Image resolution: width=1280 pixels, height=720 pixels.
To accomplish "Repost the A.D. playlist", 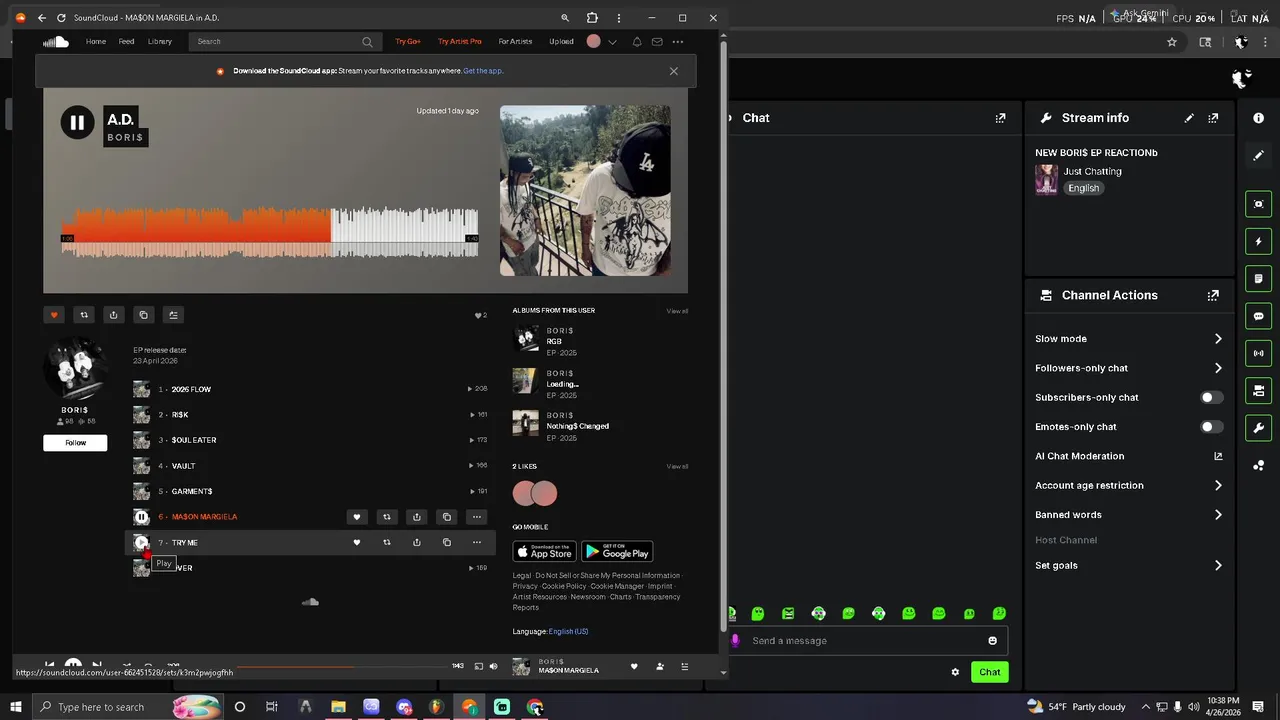I will [x=84, y=315].
